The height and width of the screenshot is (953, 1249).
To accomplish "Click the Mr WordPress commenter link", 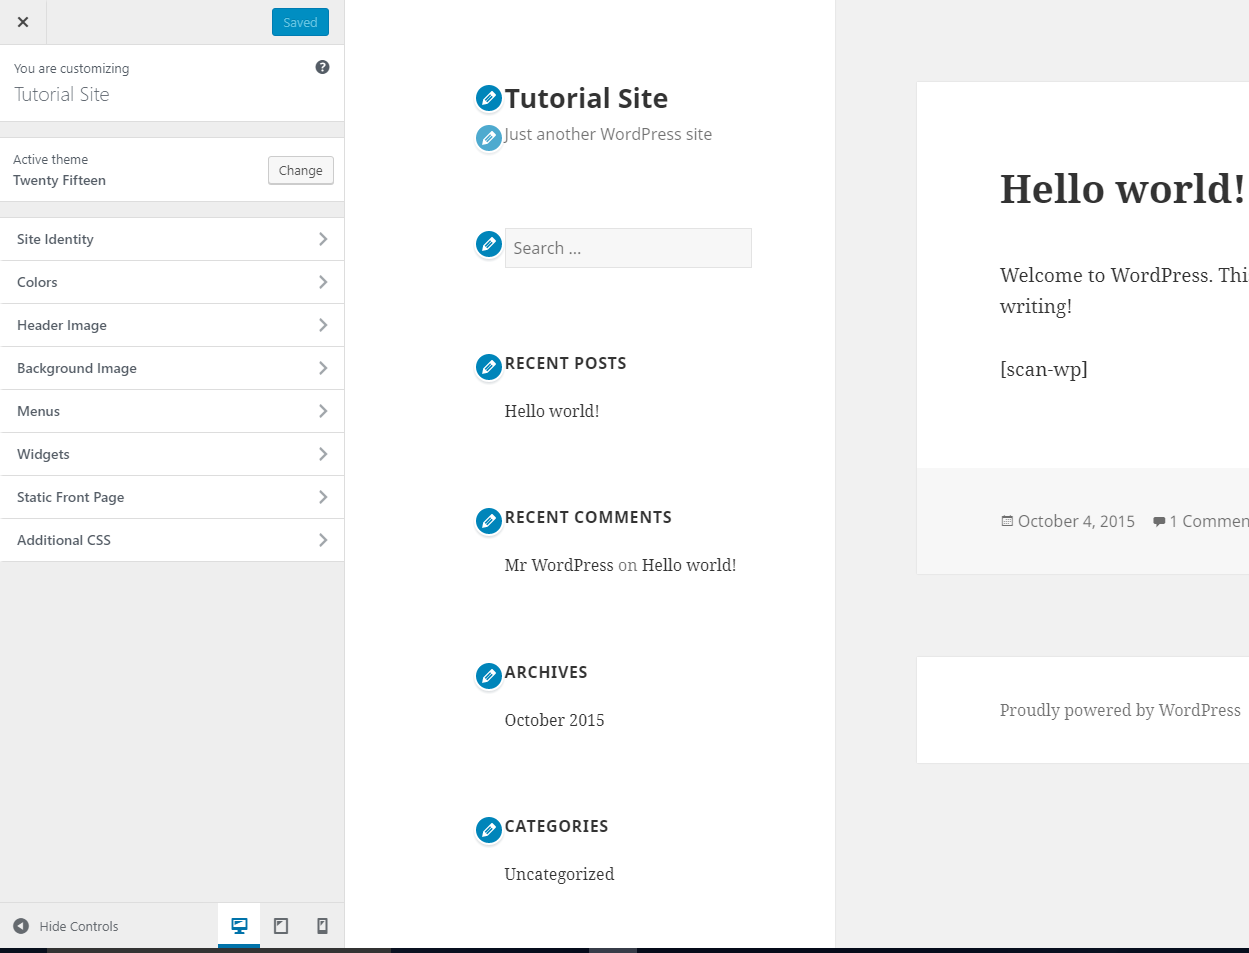I will (559, 565).
